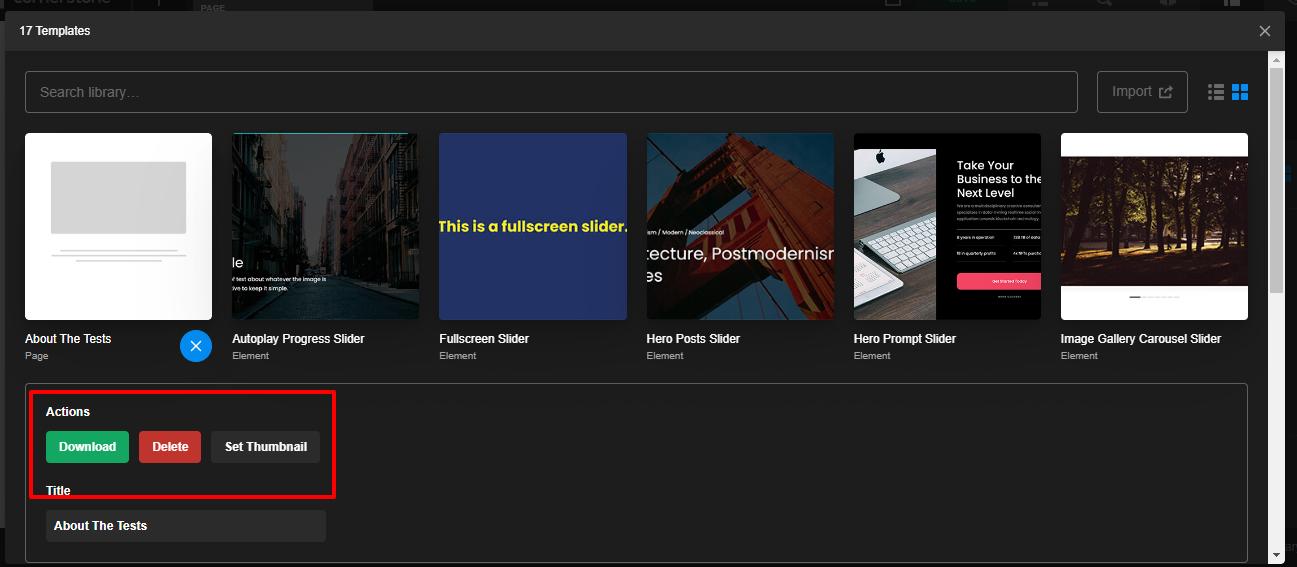
Task: Choose the Fullscreen Slider template
Action: pyautogui.click(x=533, y=226)
